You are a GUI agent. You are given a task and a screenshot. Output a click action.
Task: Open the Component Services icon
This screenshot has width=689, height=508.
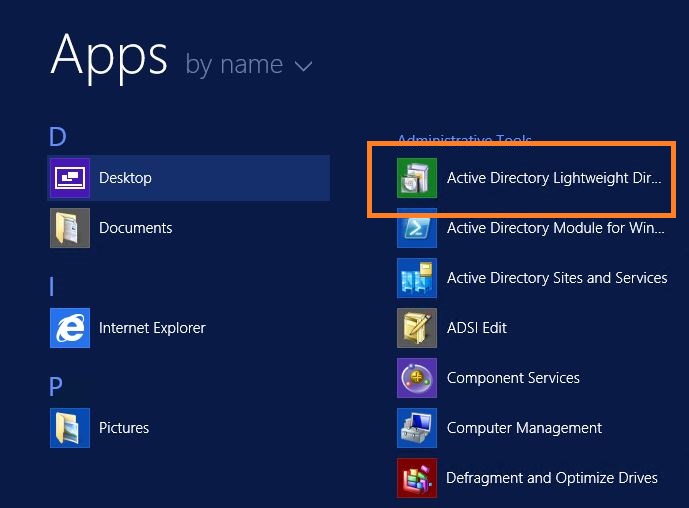417,378
